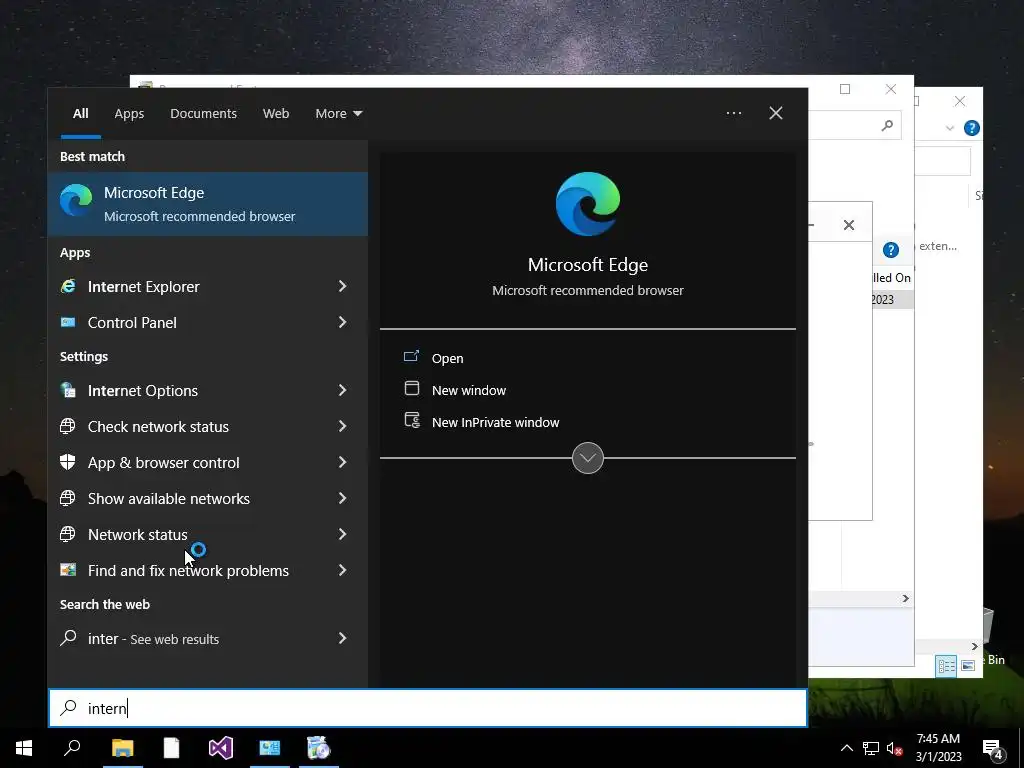Viewport: 1024px width, 768px height.
Task: Open the installer disc taskbar icon
Action: point(319,748)
